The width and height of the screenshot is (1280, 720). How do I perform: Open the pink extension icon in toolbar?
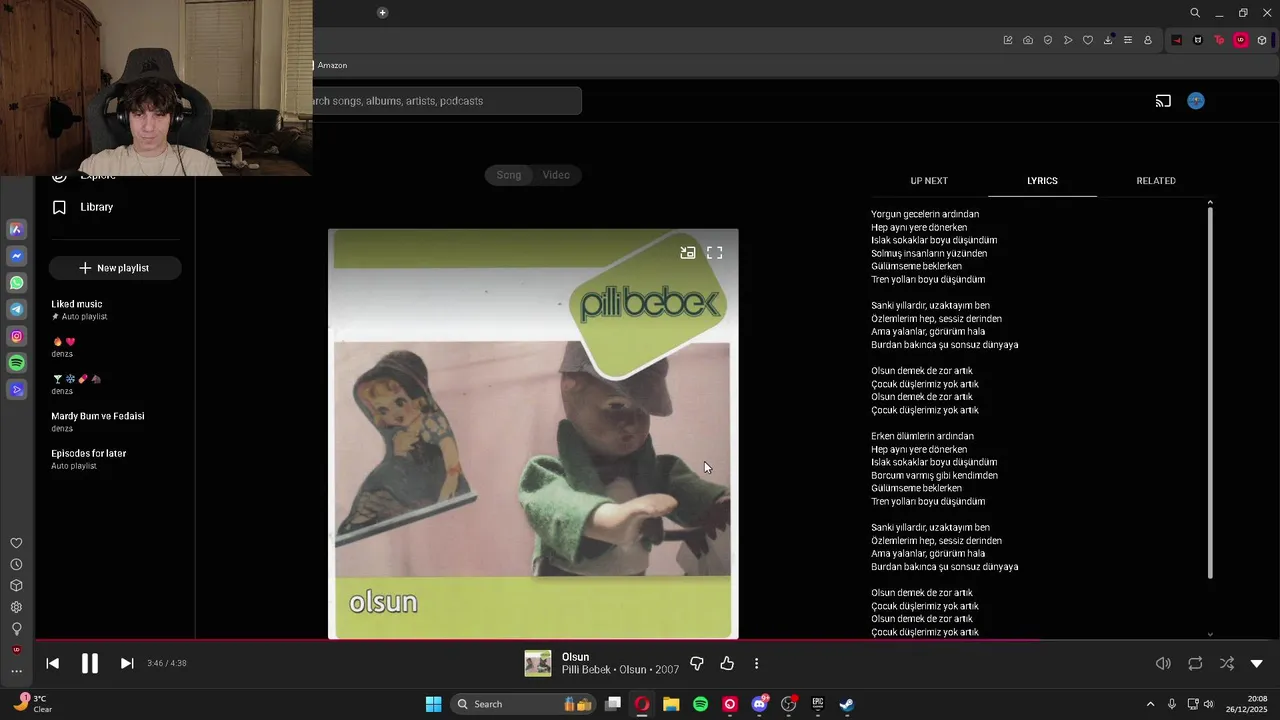point(1241,40)
